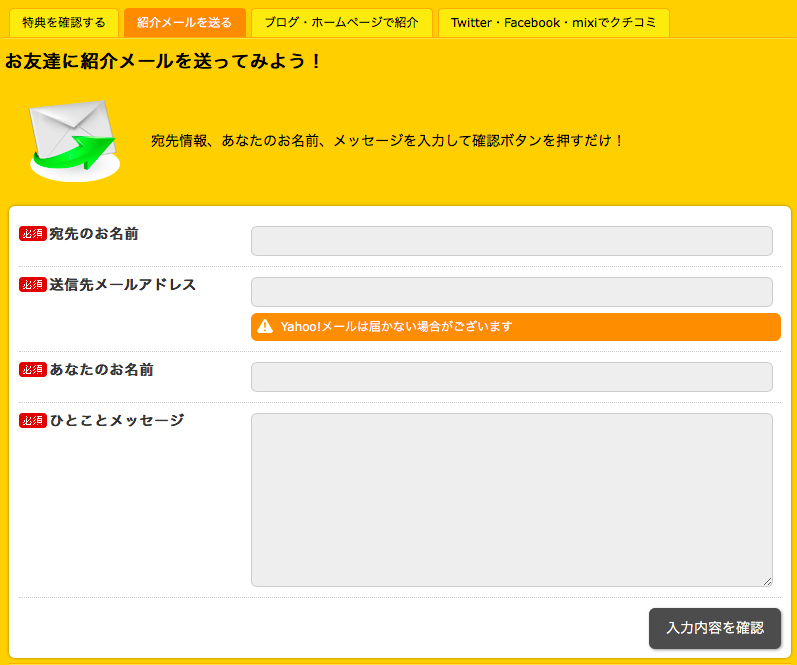Viewport: 797px width, 665px height.
Task: Click the label 送信先メールアドレス
Action: (x=122, y=285)
